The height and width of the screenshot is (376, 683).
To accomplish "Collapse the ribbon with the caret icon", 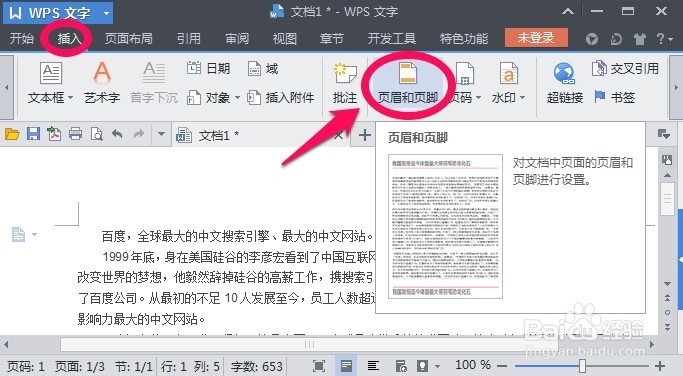I will tap(568, 11).
